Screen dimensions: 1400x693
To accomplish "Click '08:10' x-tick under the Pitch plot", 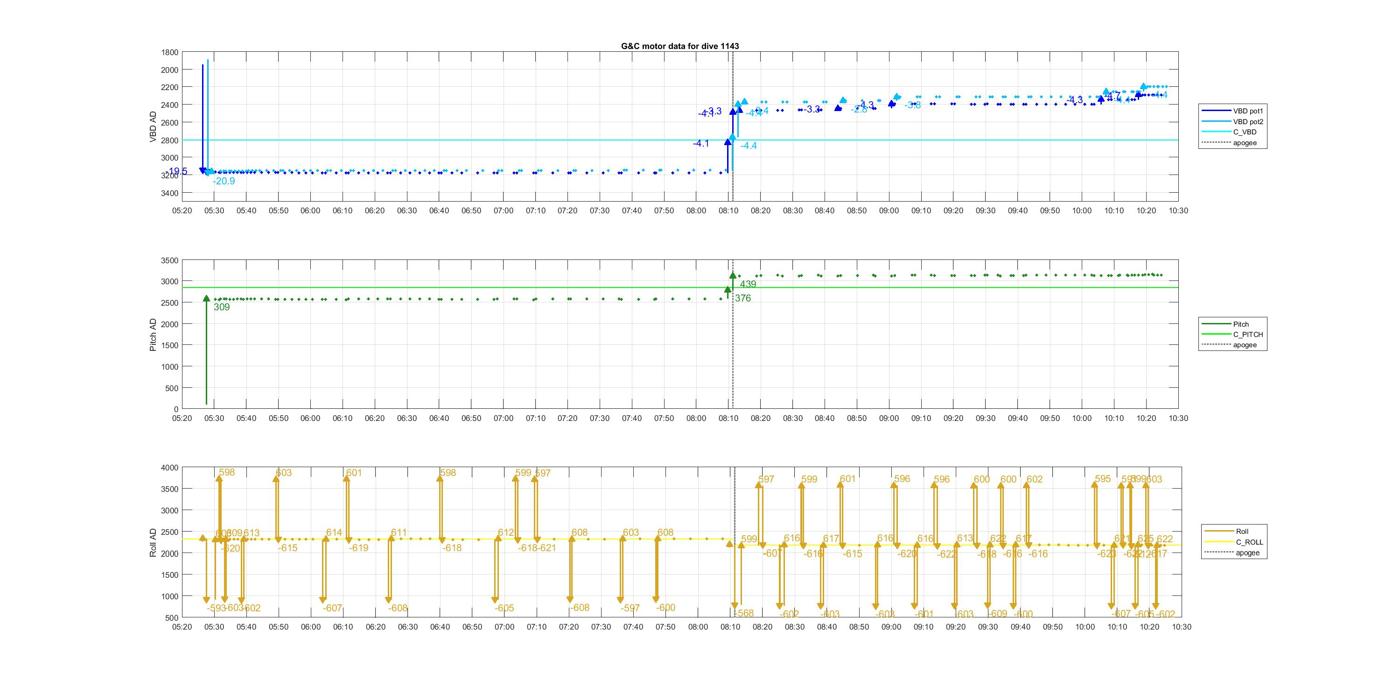I will click(x=729, y=419).
